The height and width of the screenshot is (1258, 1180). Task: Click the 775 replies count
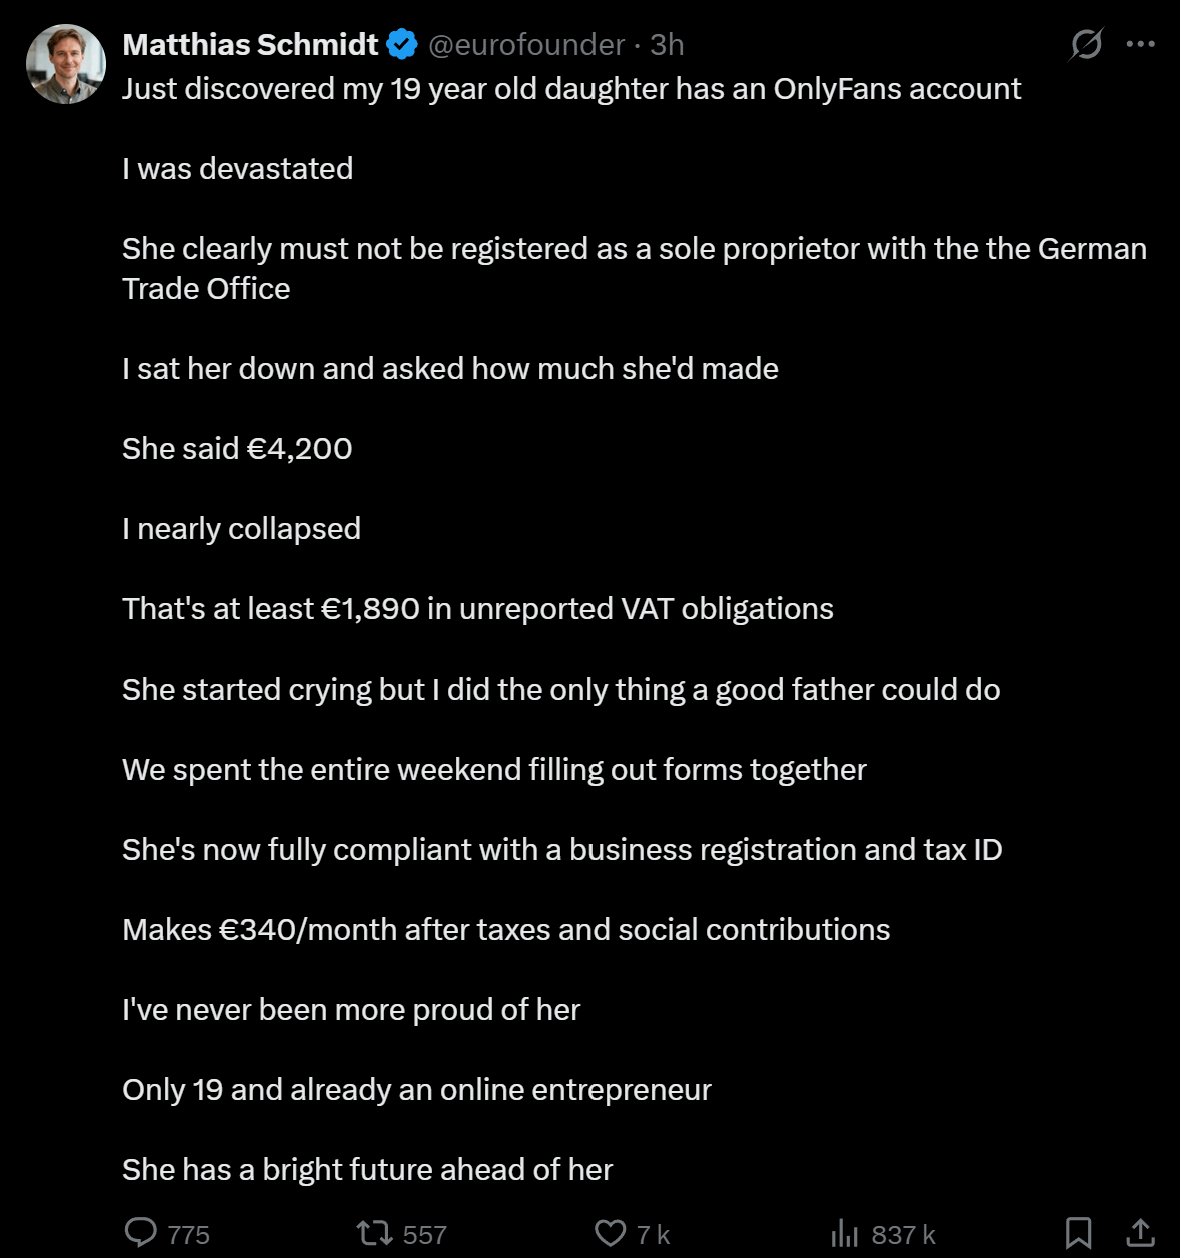point(188,1235)
